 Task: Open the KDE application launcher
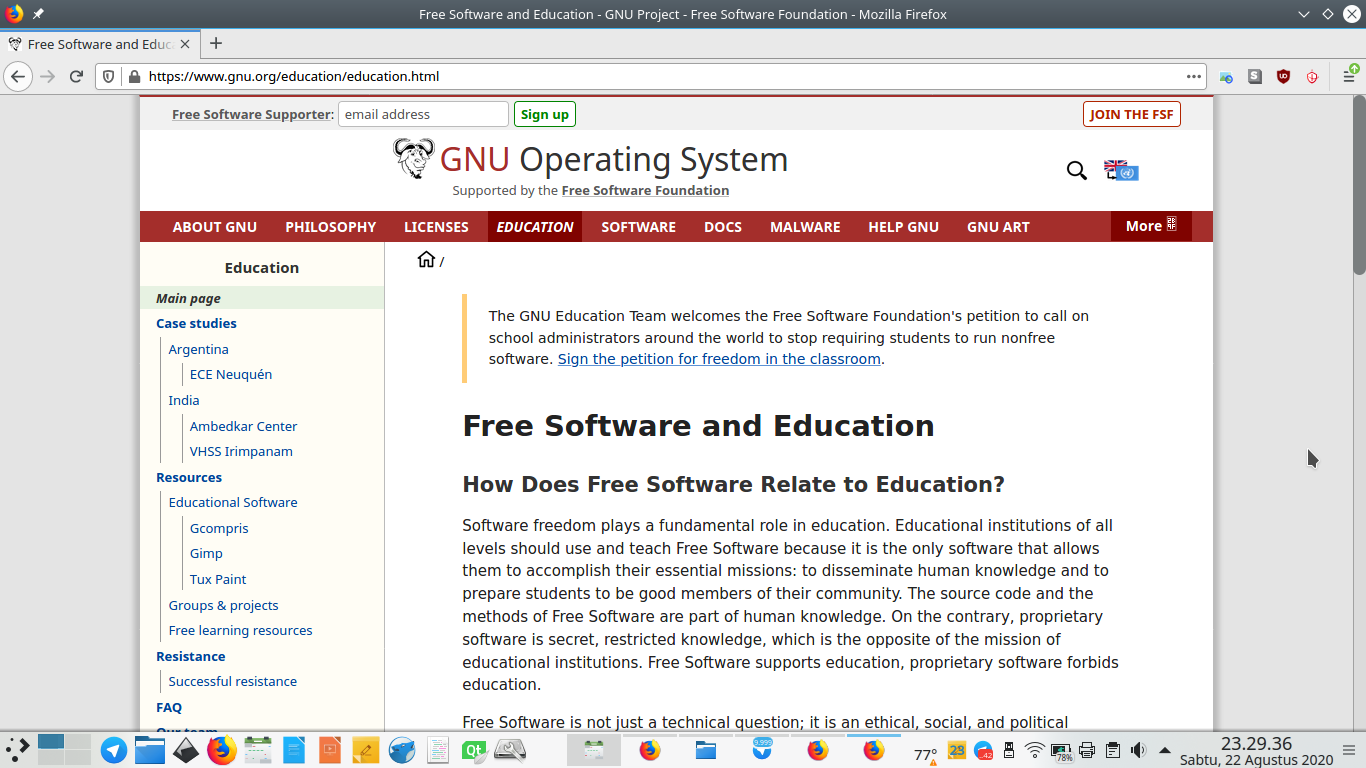(x=19, y=749)
